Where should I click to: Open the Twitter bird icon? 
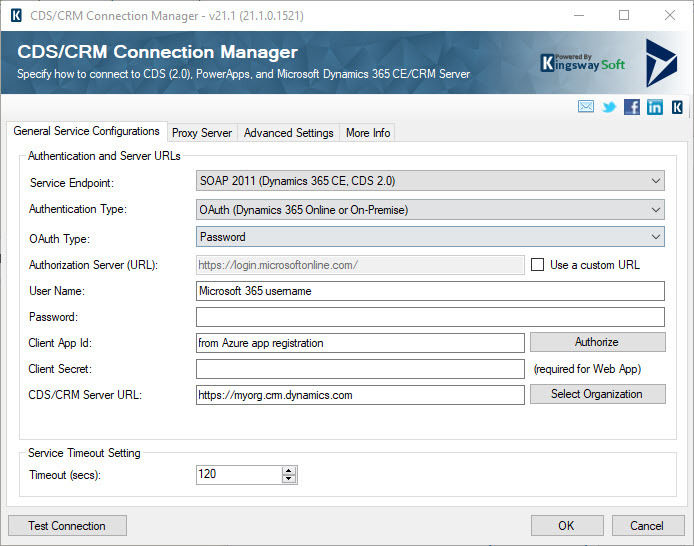(x=609, y=107)
